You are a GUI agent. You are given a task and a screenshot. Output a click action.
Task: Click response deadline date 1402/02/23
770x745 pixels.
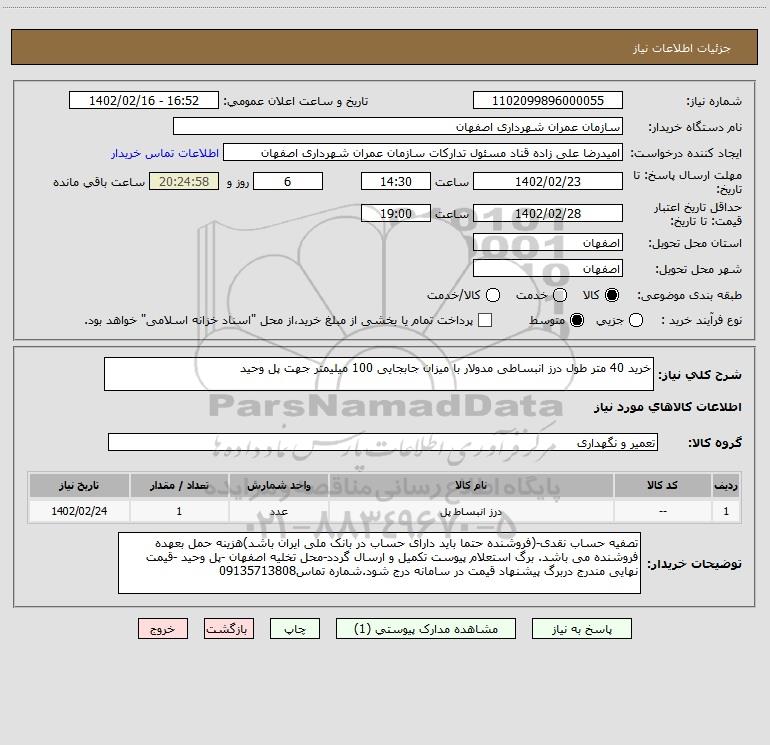click(548, 181)
